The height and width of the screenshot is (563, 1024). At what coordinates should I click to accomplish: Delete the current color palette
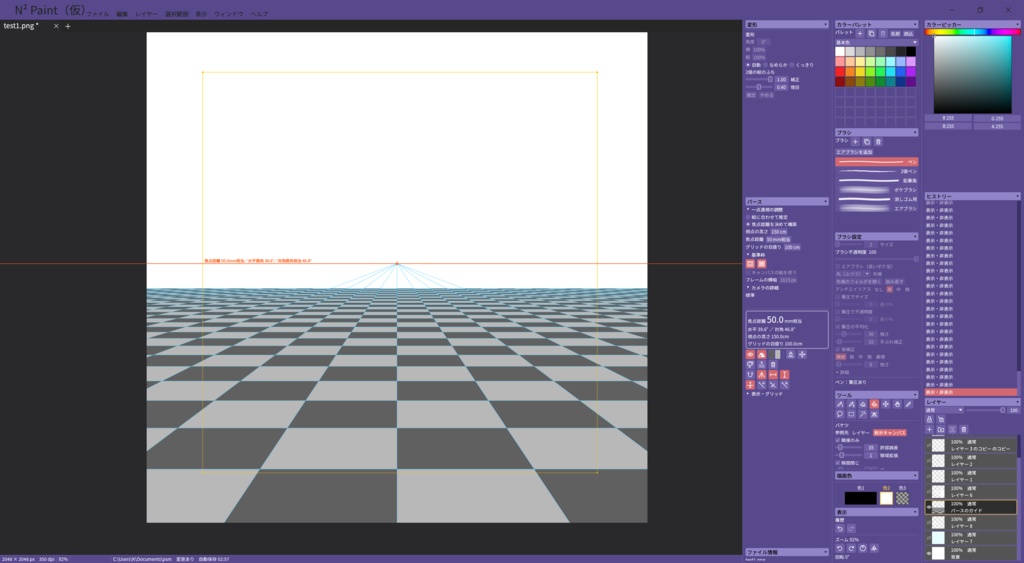pyautogui.click(x=883, y=33)
